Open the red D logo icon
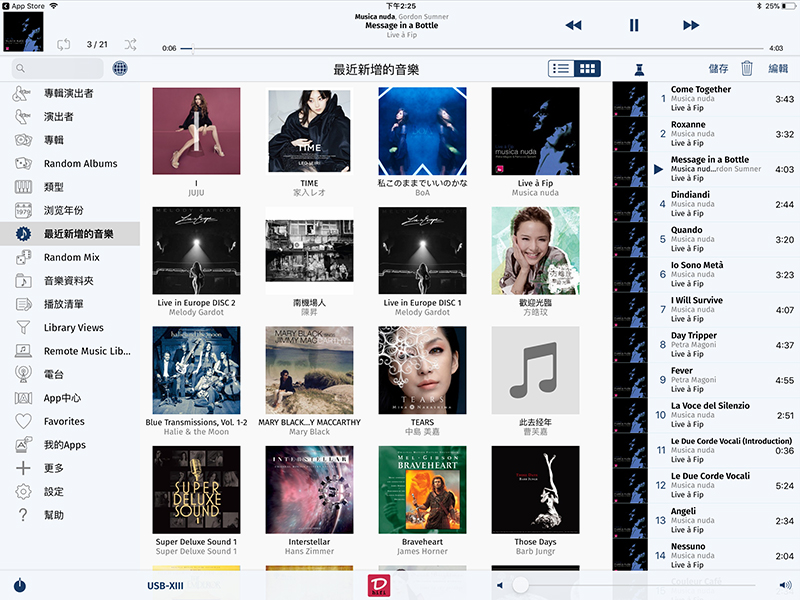This screenshot has height=600, width=800. pos(379,584)
